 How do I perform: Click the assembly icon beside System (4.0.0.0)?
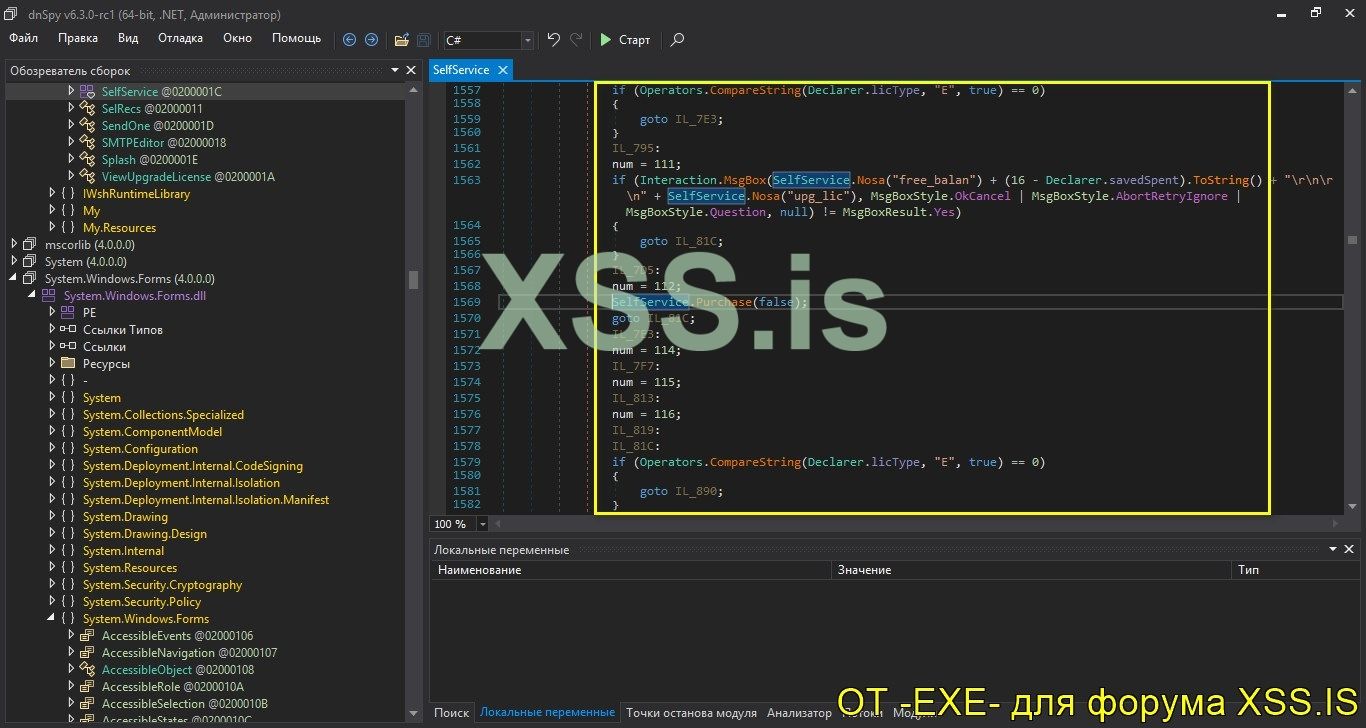pos(31,261)
